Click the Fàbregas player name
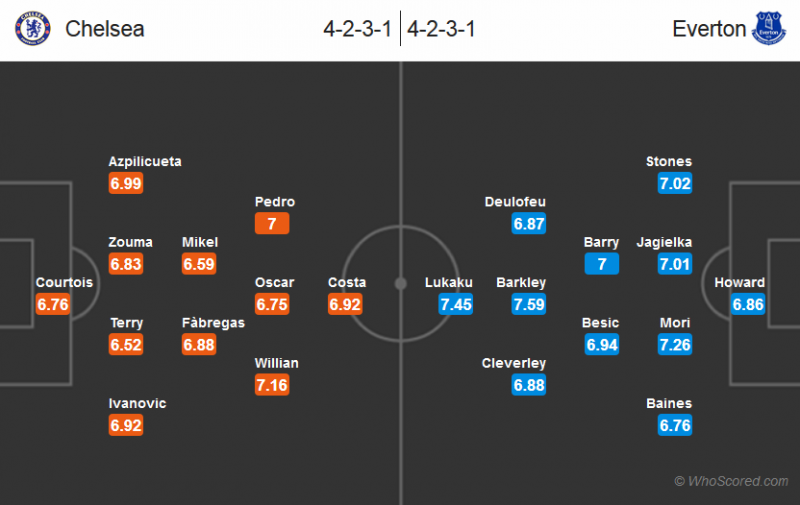The image size is (800, 505). 213,323
